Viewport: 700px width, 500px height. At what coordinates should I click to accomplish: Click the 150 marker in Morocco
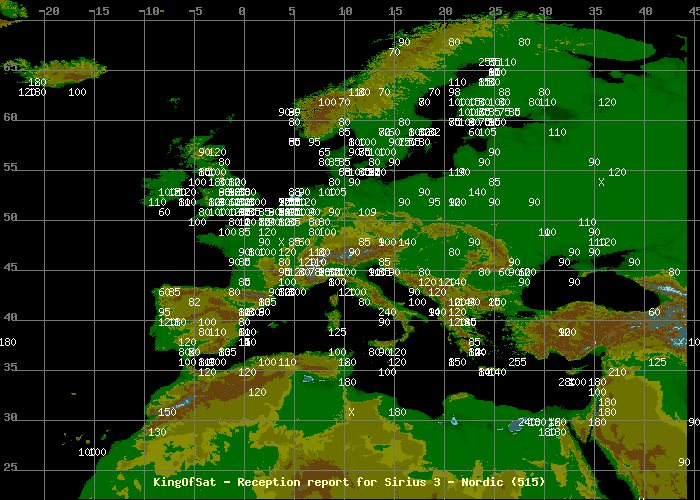click(x=167, y=412)
